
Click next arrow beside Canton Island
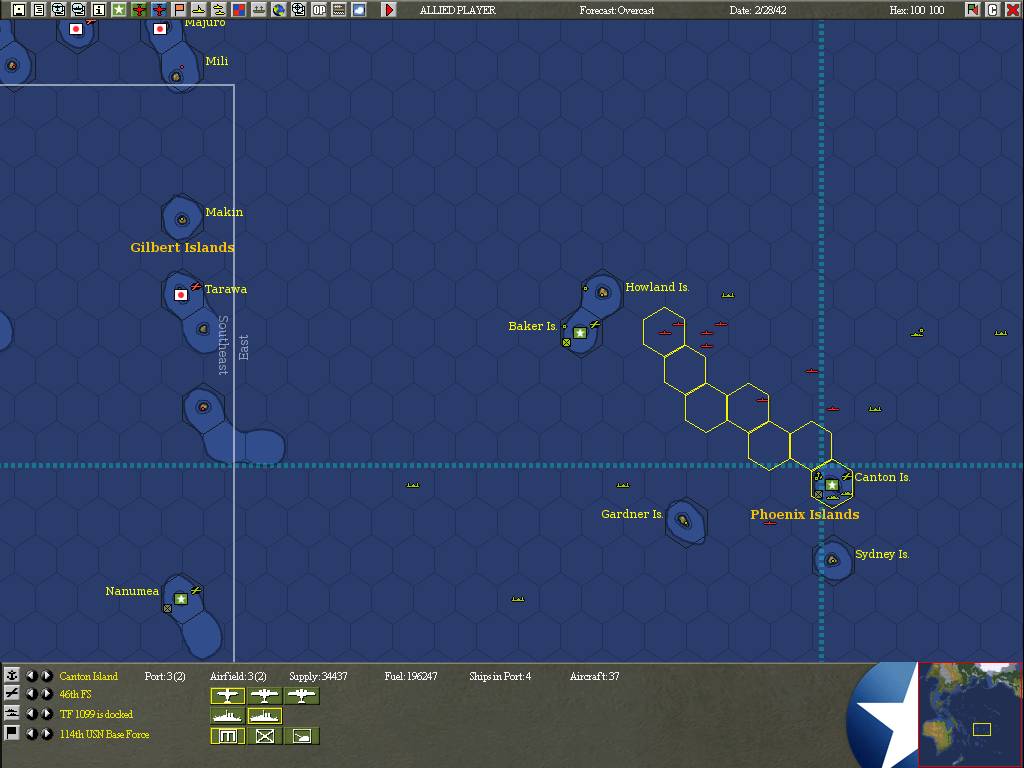[x=46, y=676]
